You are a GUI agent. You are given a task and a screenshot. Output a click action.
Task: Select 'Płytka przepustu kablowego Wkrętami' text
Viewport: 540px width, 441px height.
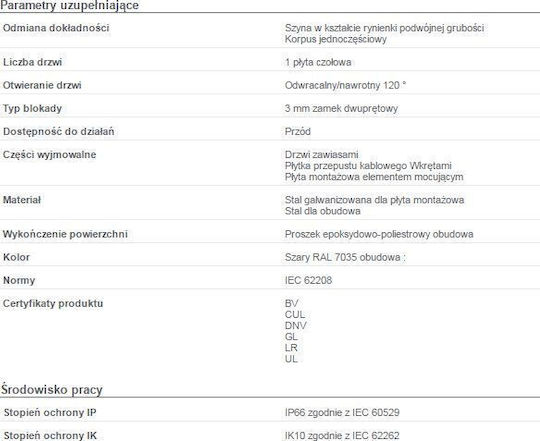368,166
